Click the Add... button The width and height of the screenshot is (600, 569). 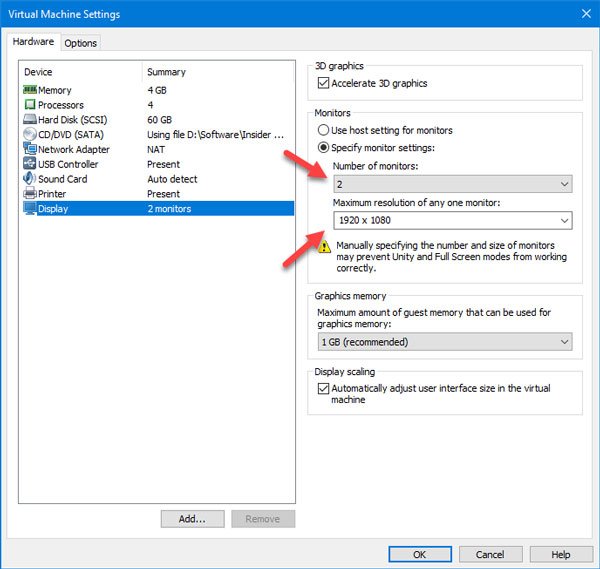(x=192, y=519)
